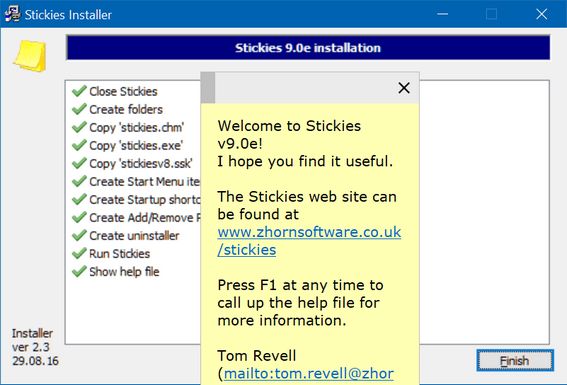Click the gray grip on sticky note title bar
The image size is (567, 385).
(x=208, y=87)
